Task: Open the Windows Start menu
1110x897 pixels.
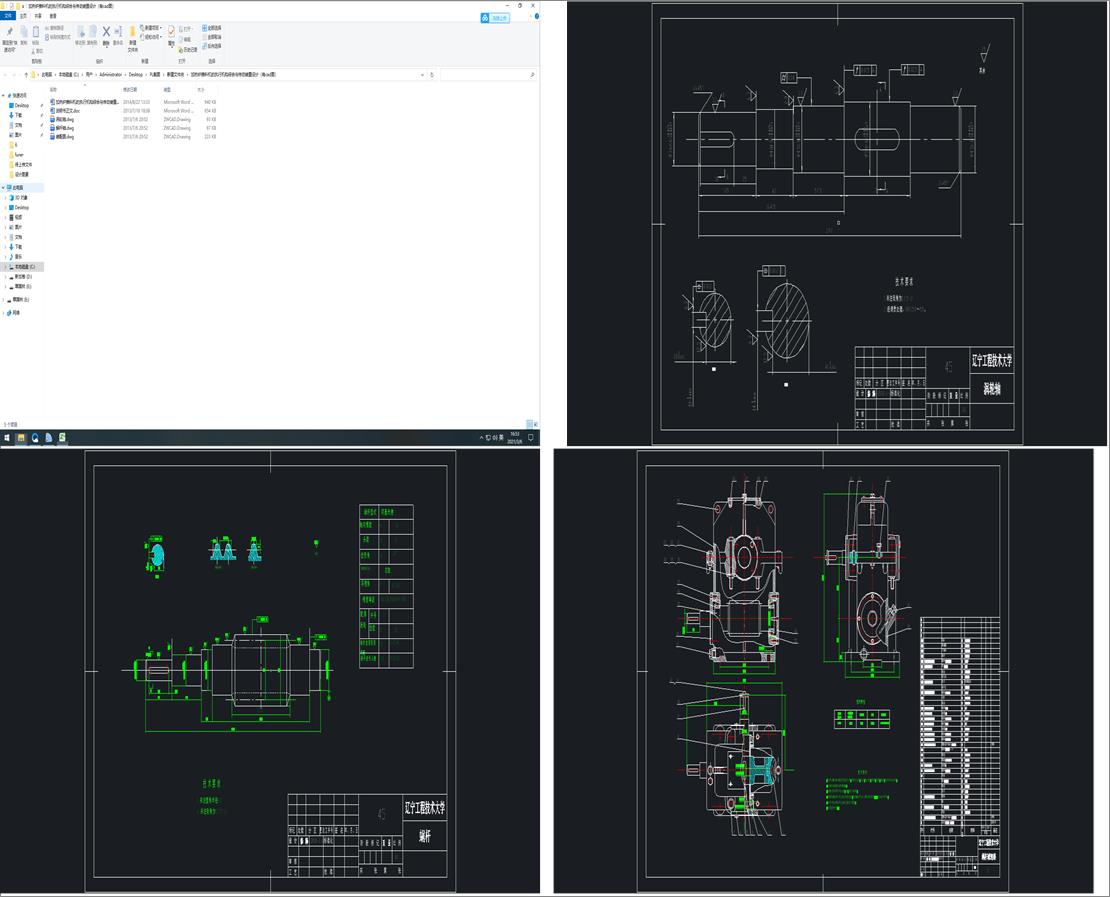Action: (x=7, y=438)
